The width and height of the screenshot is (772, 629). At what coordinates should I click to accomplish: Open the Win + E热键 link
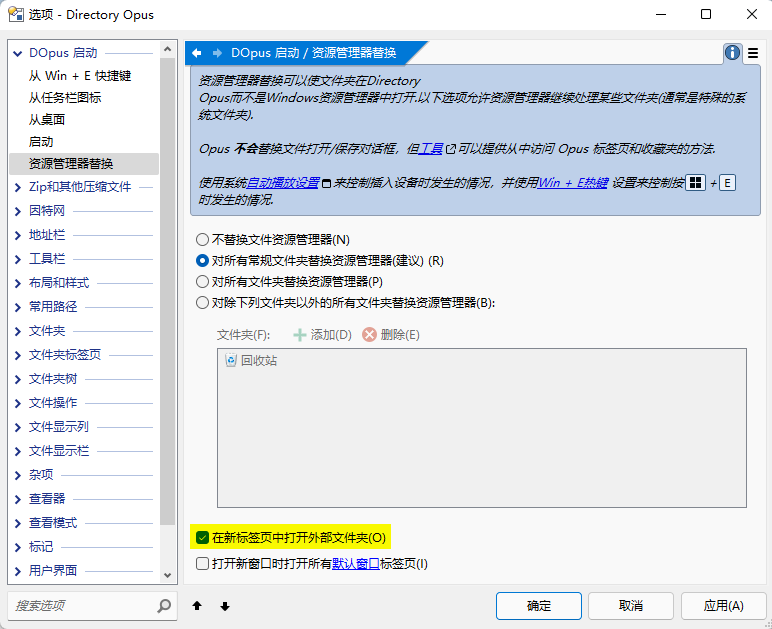tap(573, 183)
